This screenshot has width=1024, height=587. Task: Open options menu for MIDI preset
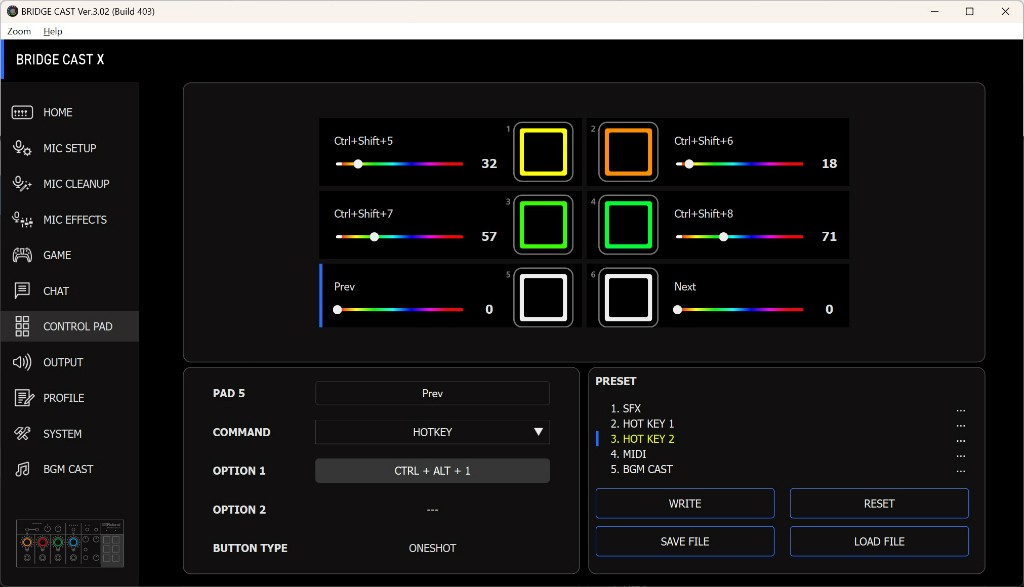coord(960,454)
